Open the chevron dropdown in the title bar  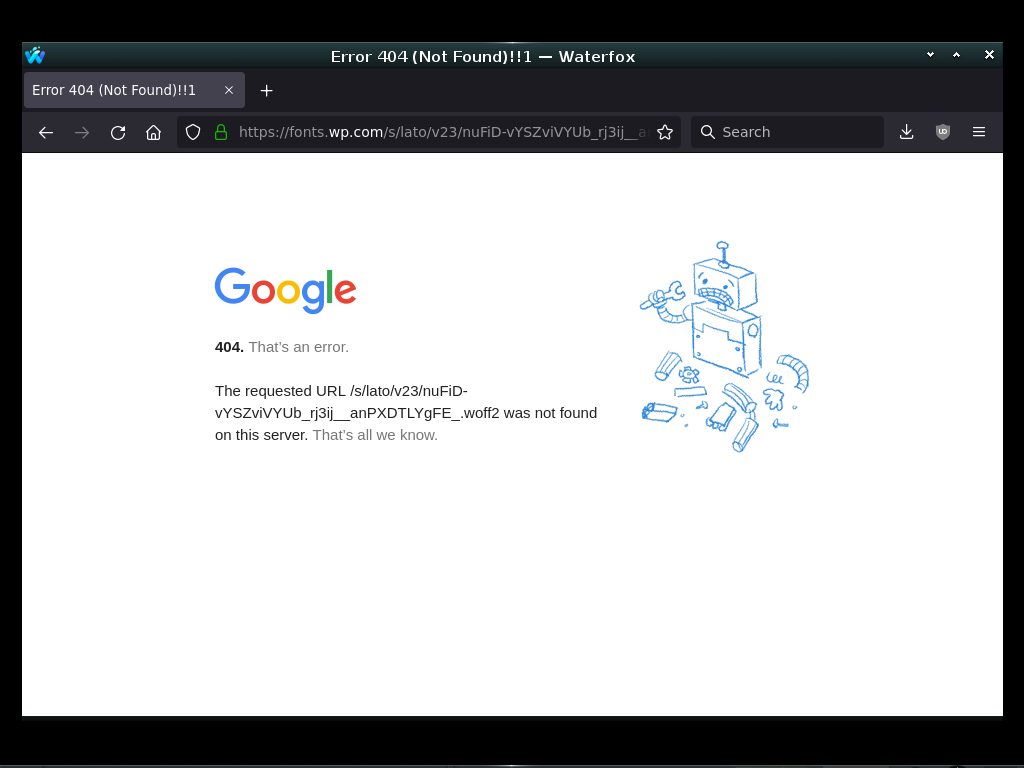[930, 55]
